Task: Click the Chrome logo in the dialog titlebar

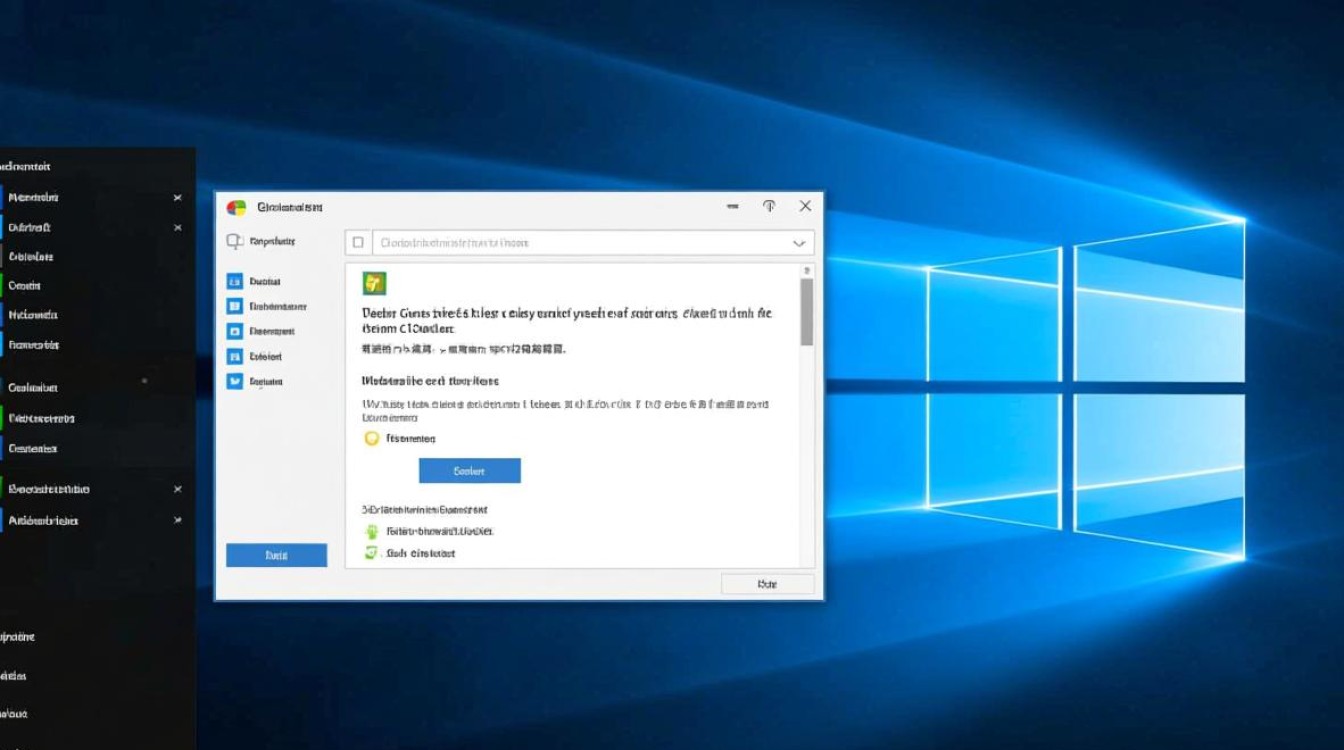Action: (x=237, y=206)
